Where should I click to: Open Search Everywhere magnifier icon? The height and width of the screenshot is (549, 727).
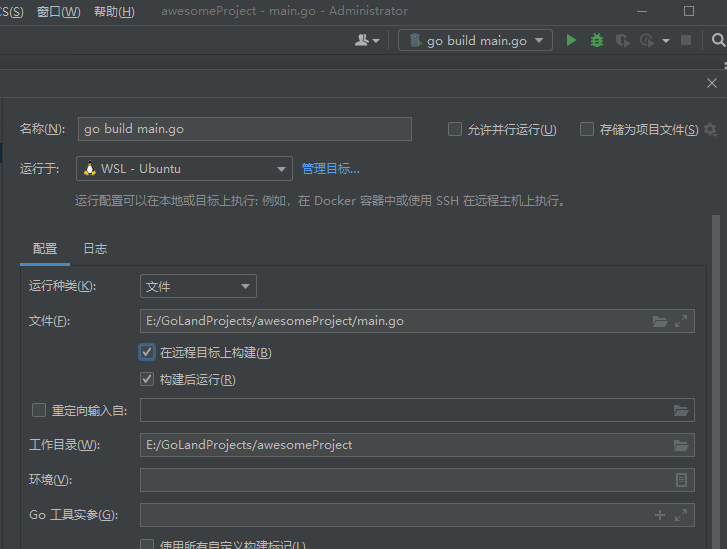[718, 40]
